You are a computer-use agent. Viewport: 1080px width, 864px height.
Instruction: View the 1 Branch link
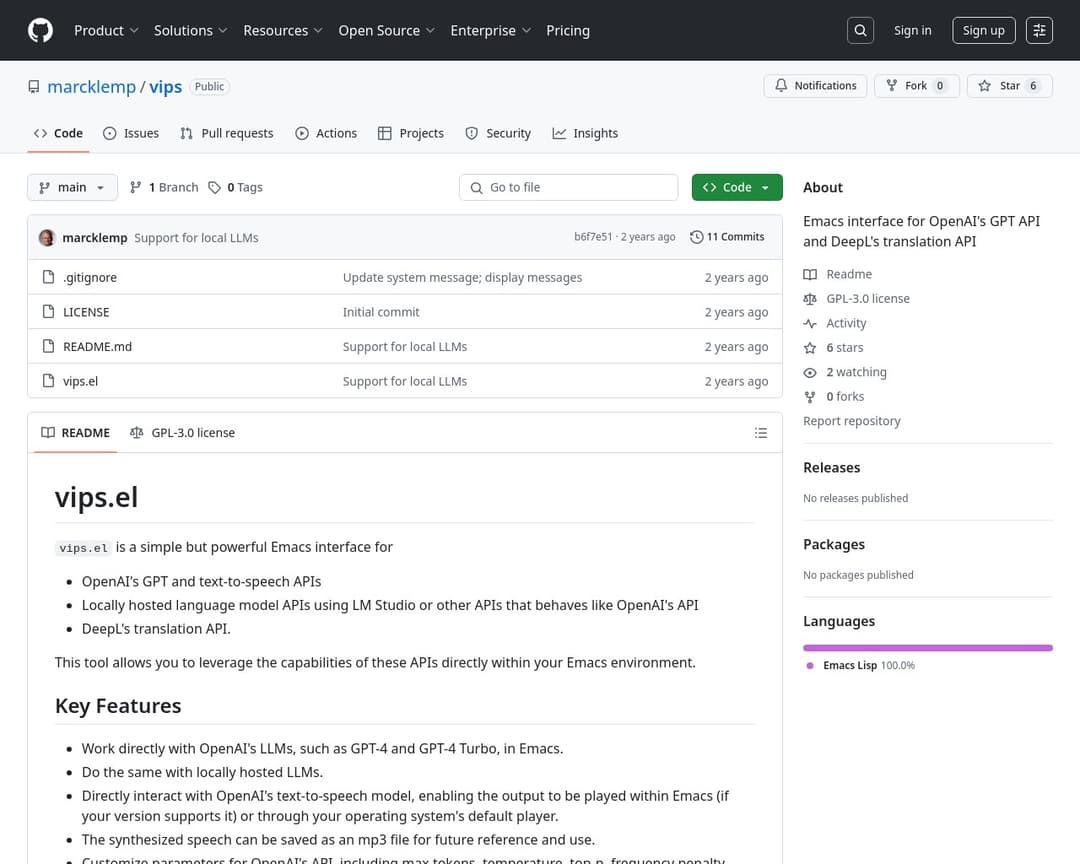pyautogui.click(x=164, y=187)
